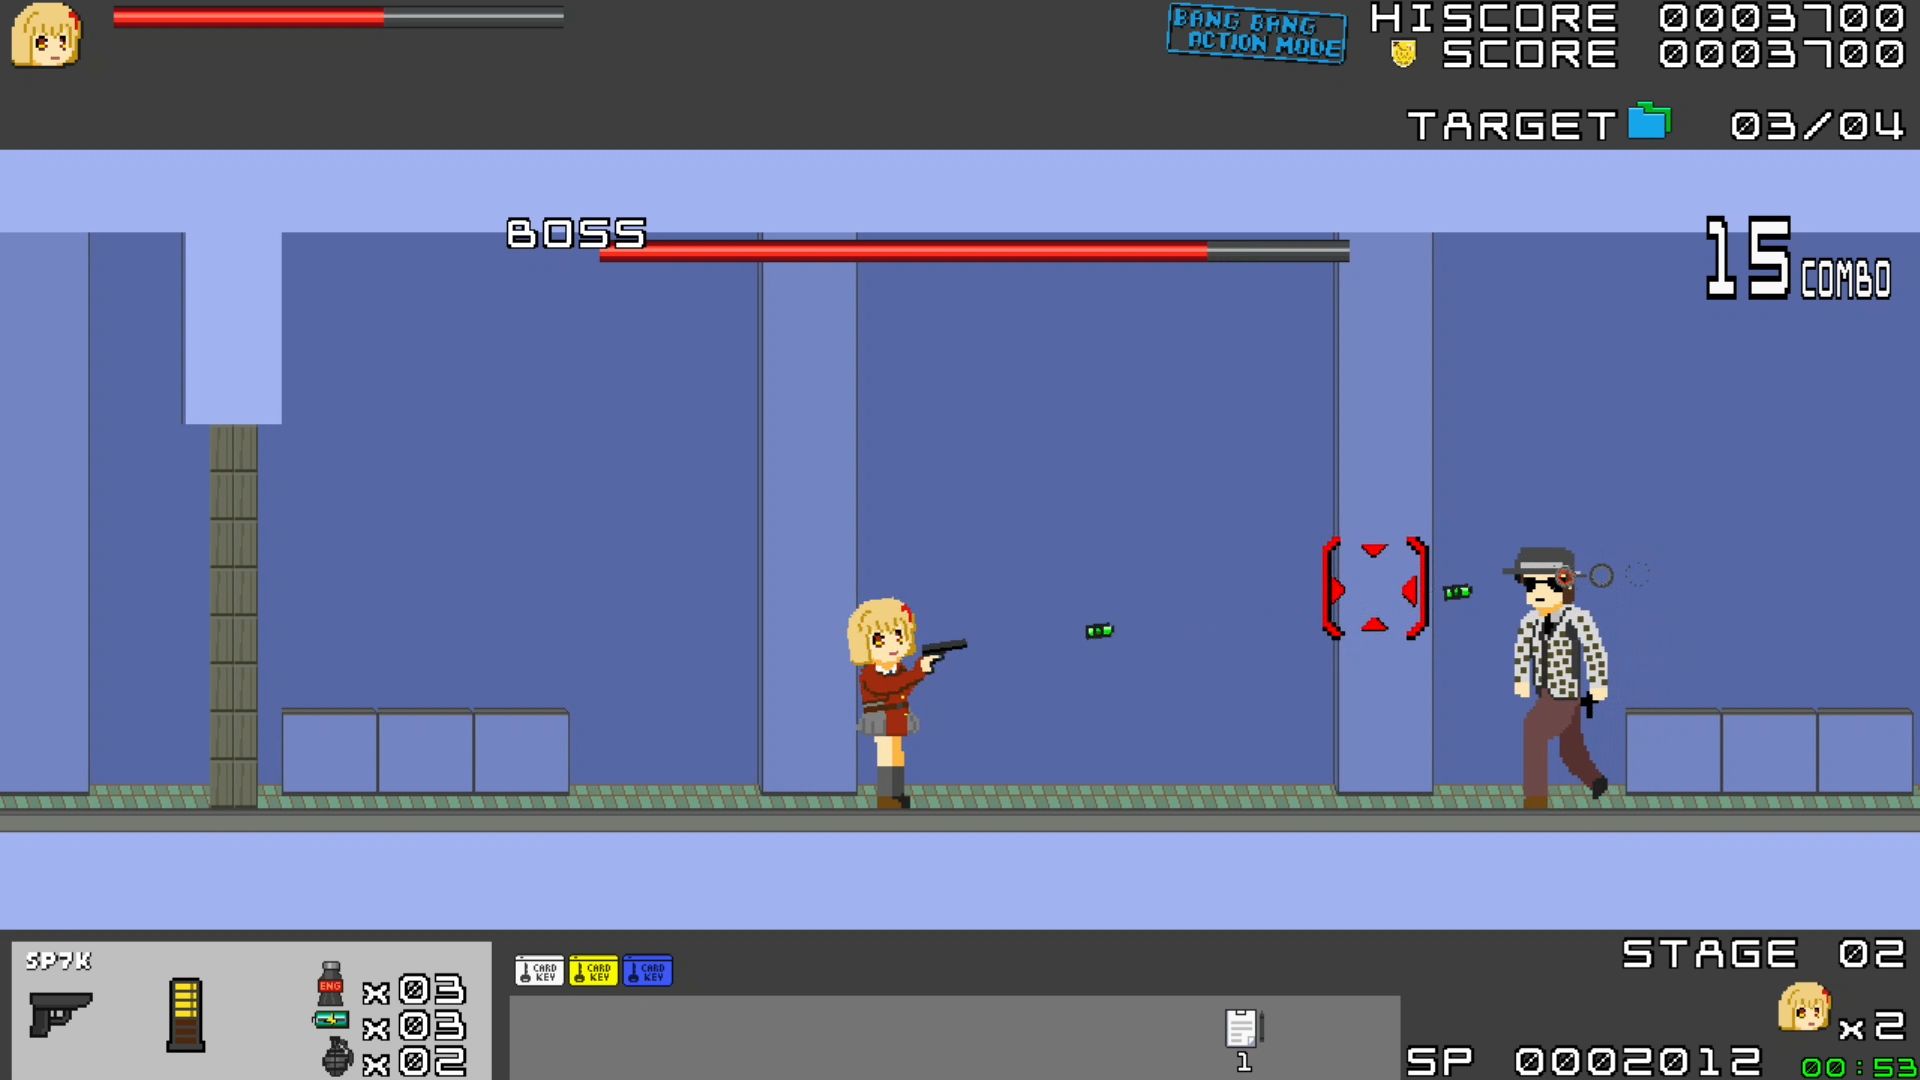Click the energy drink item icon
1920x1080 pixels.
(330, 984)
